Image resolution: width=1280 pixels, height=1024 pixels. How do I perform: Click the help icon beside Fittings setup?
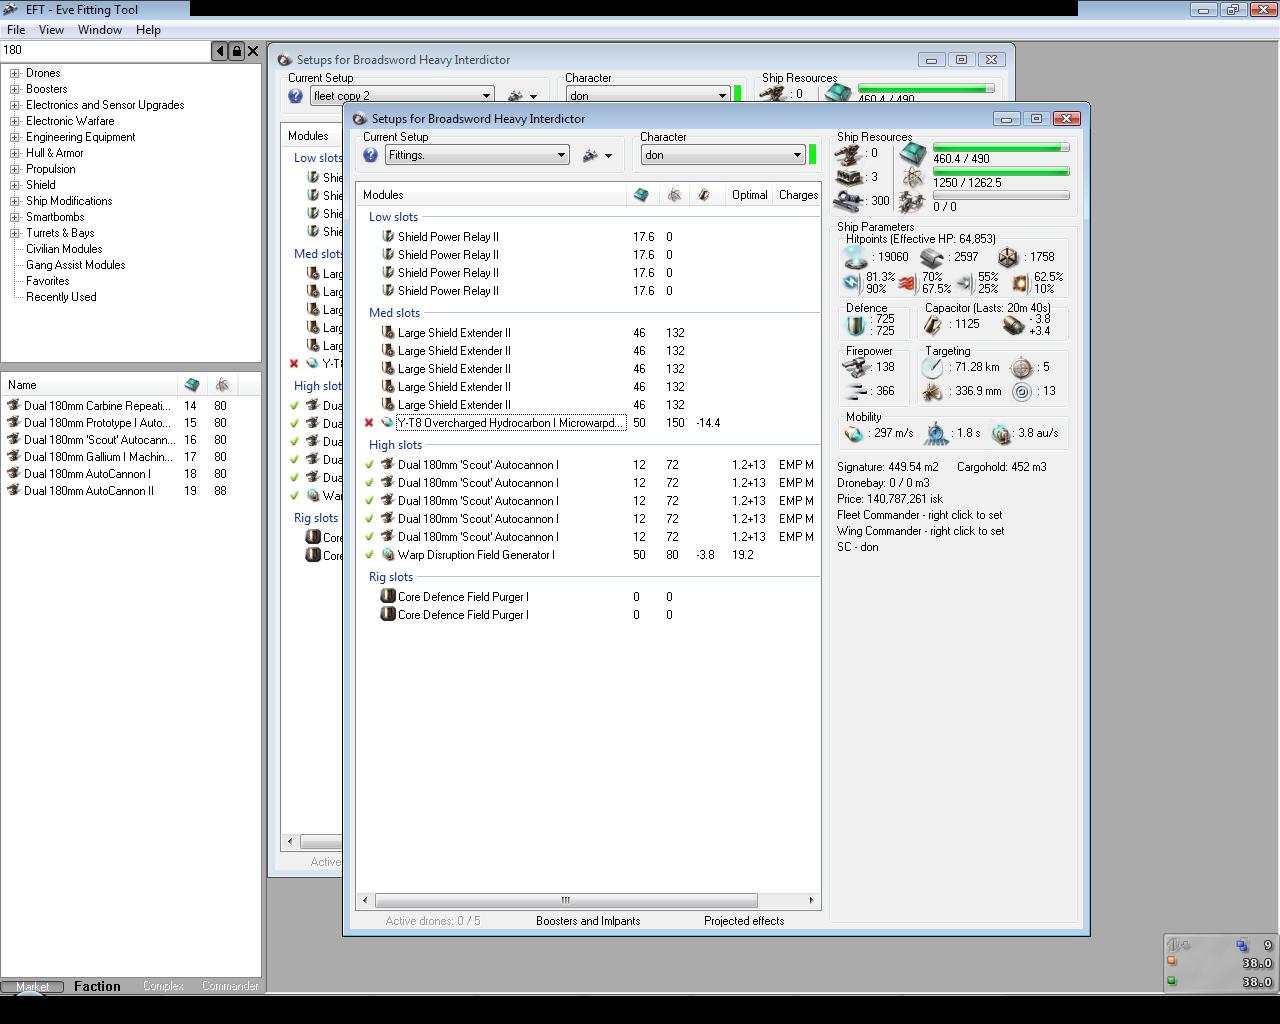tap(370, 155)
